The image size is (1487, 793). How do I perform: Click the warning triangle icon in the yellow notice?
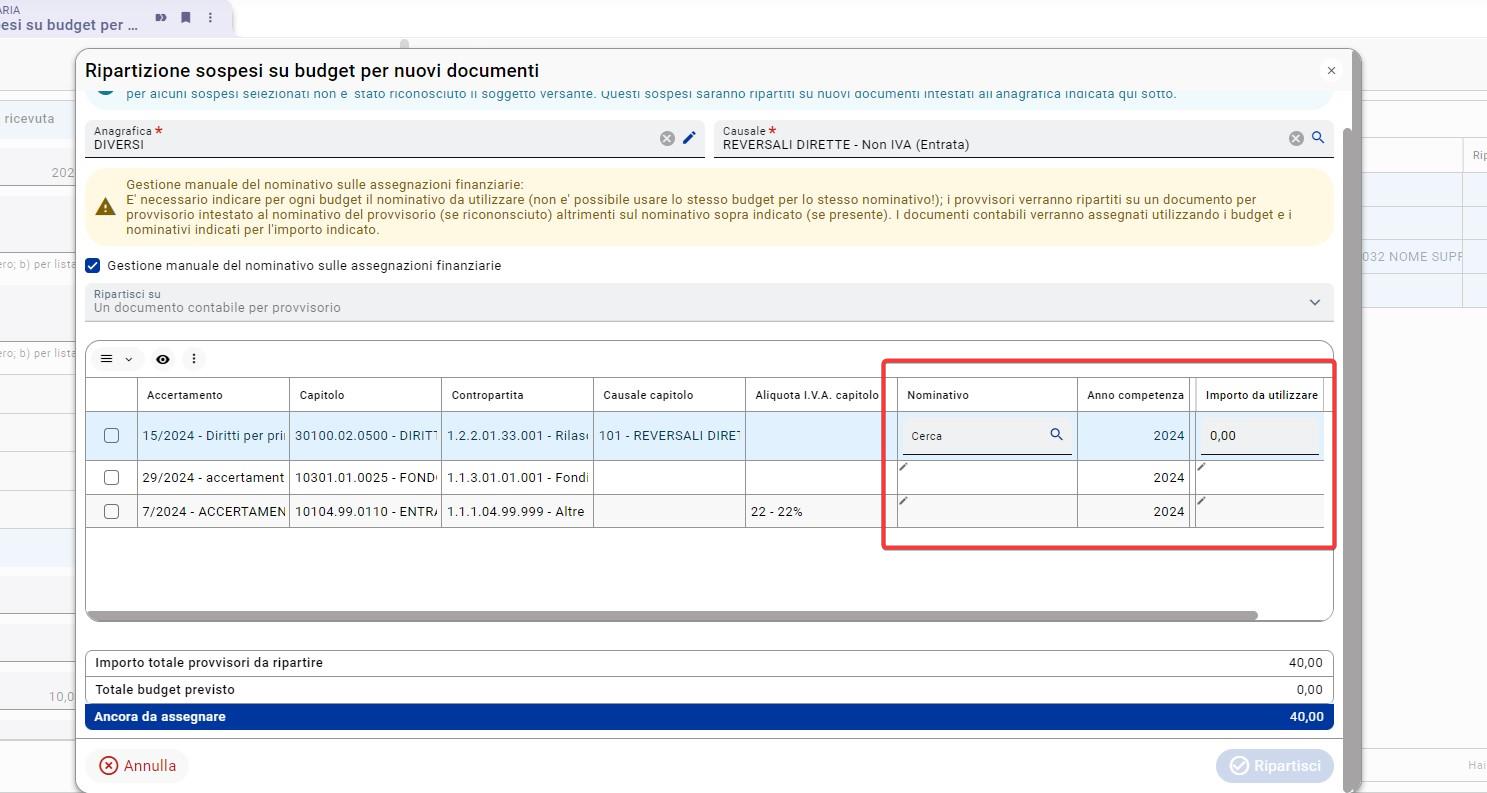pyautogui.click(x=105, y=207)
